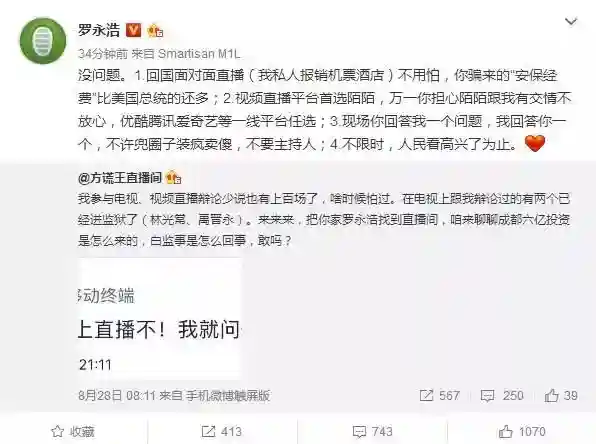The width and height of the screenshot is (596, 444).
Task: Repost this post showing 413 reposts
Action: click(221, 431)
